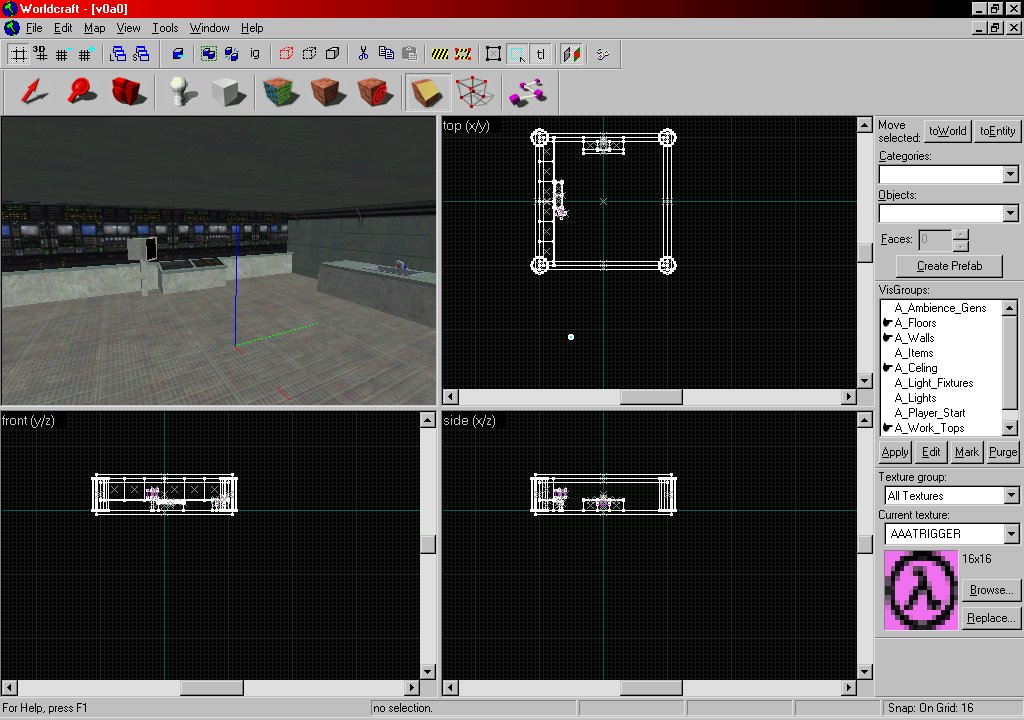
Task: Click the Edit cordon bounds icon
Action: pos(463,54)
